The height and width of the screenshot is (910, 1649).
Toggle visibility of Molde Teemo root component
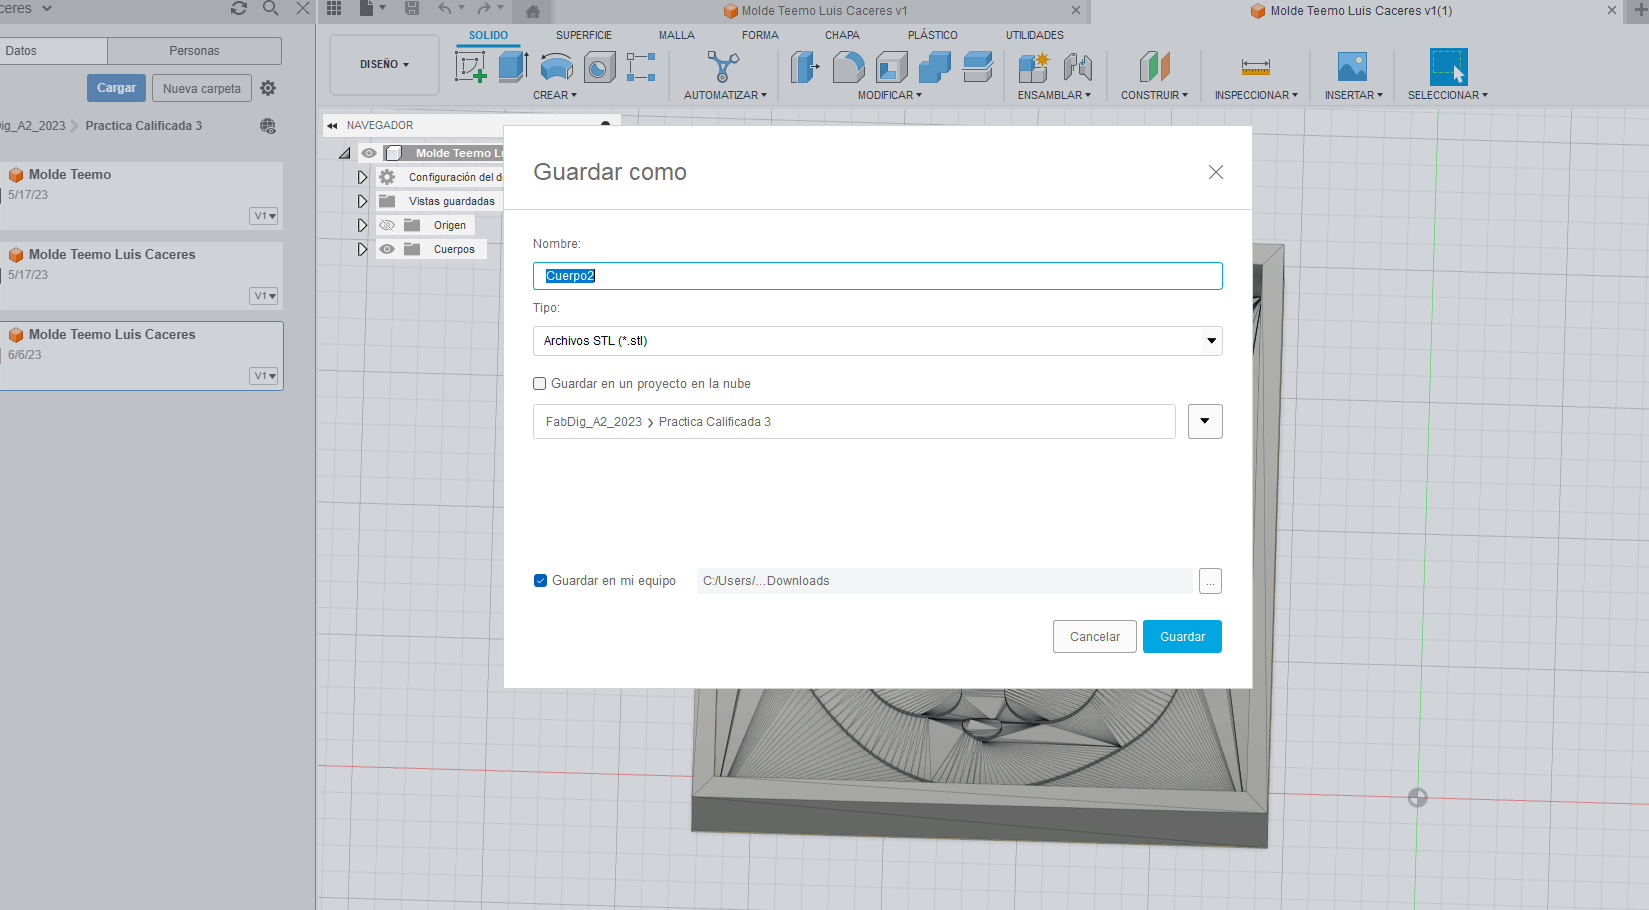coord(369,153)
